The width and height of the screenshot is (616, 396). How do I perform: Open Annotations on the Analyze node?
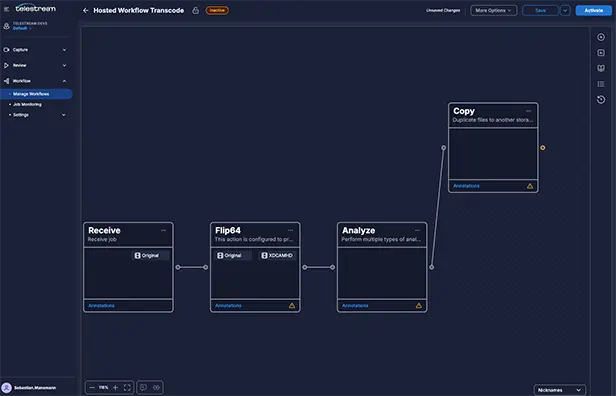click(x=355, y=306)
